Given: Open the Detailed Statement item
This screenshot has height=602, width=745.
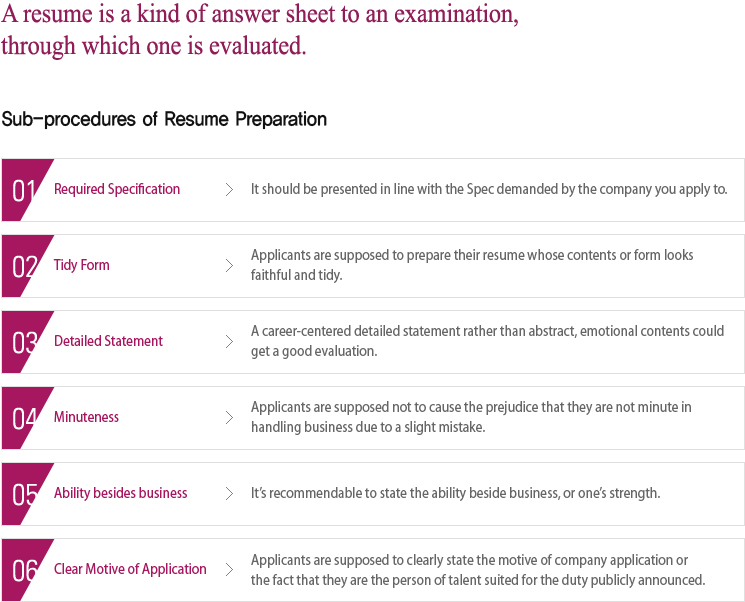Looking at the screenshot, I should coord(108,341).
